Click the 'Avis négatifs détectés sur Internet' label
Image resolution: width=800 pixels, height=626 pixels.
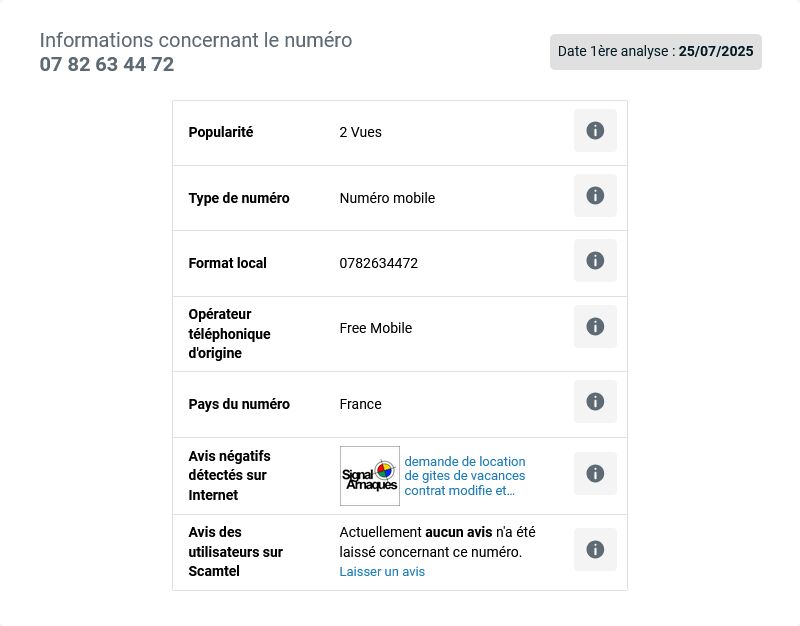coord(230,475)
